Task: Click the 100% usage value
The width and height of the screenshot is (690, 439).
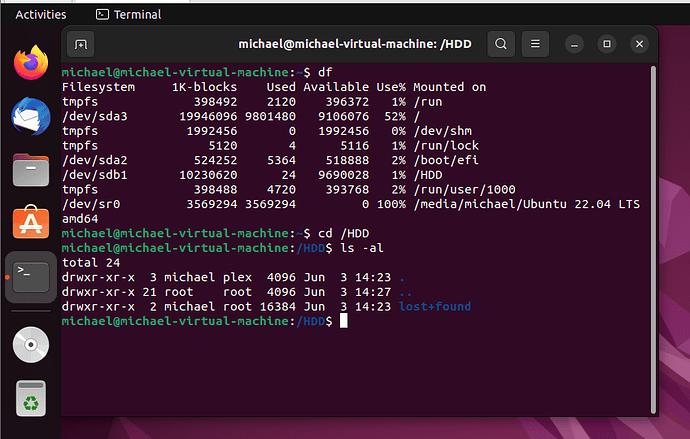Action: tap(391, 205)
